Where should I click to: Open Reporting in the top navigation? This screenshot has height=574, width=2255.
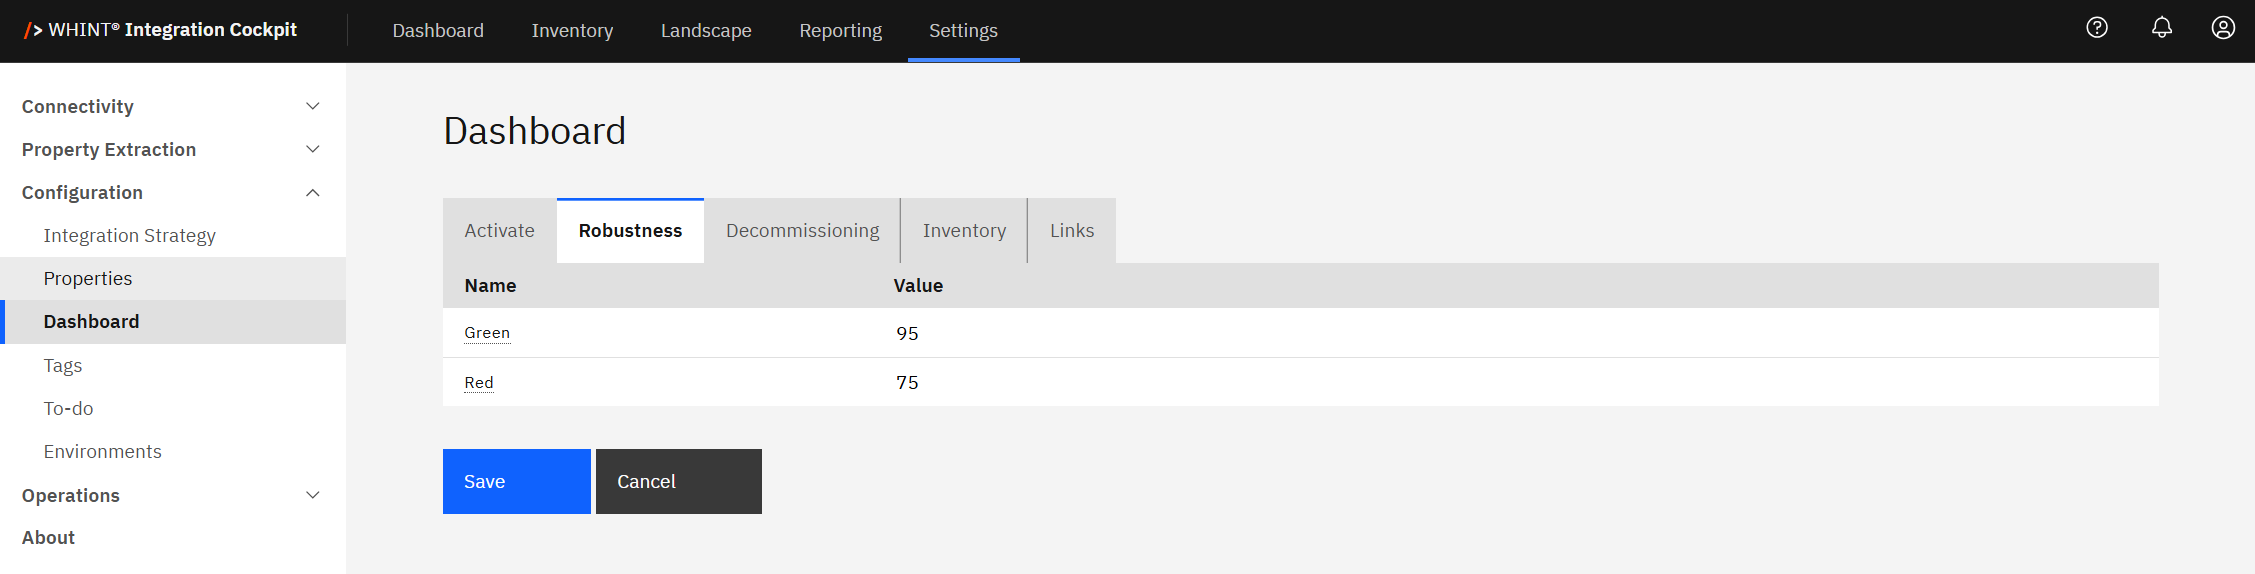(x=840, y=31)
